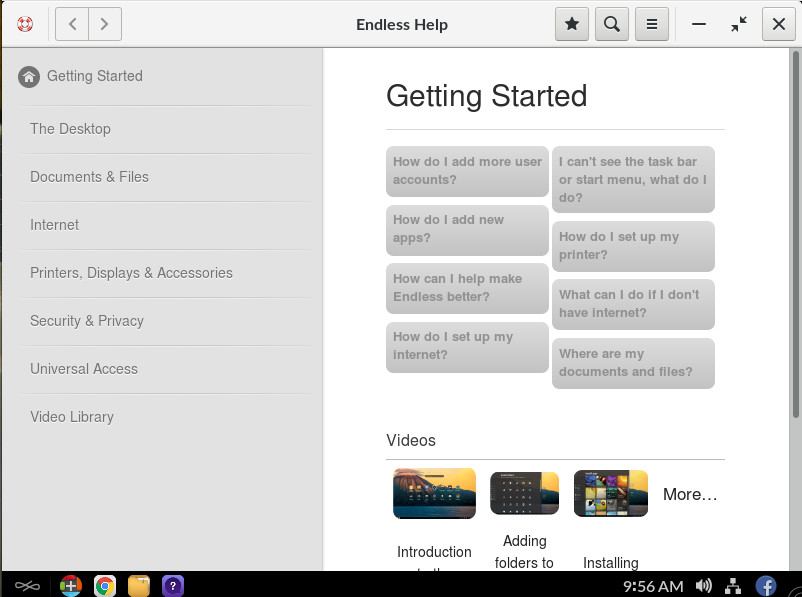Open Chrome from the taskbar
This screenshot has width=802, height=597.
(x=104, y=586)
